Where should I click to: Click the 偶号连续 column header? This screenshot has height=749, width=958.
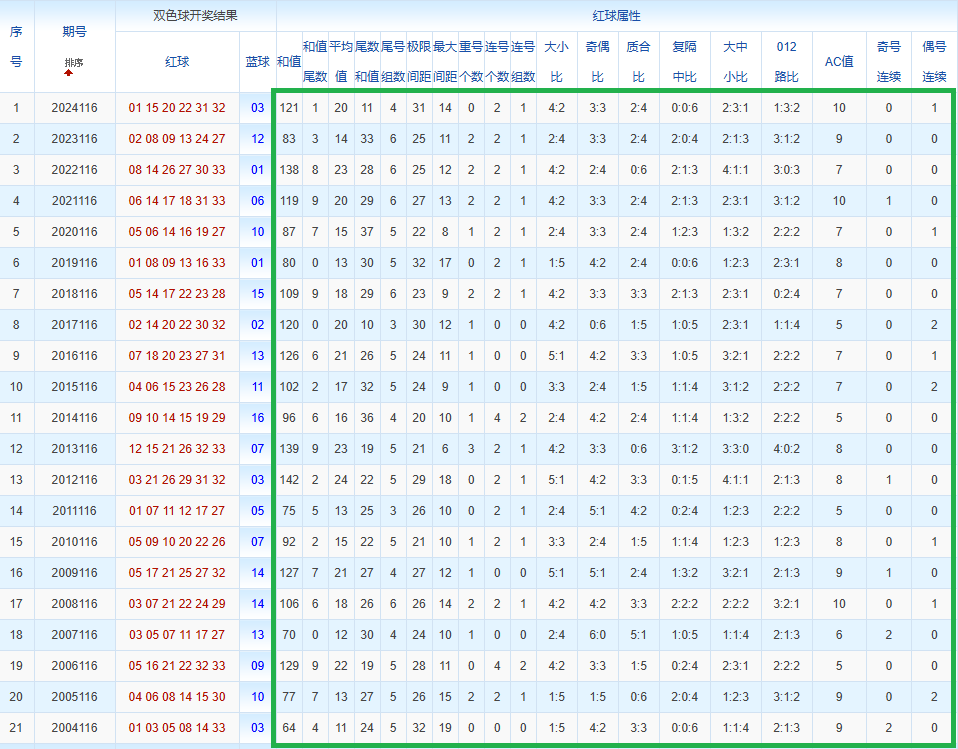coord(934,62)
